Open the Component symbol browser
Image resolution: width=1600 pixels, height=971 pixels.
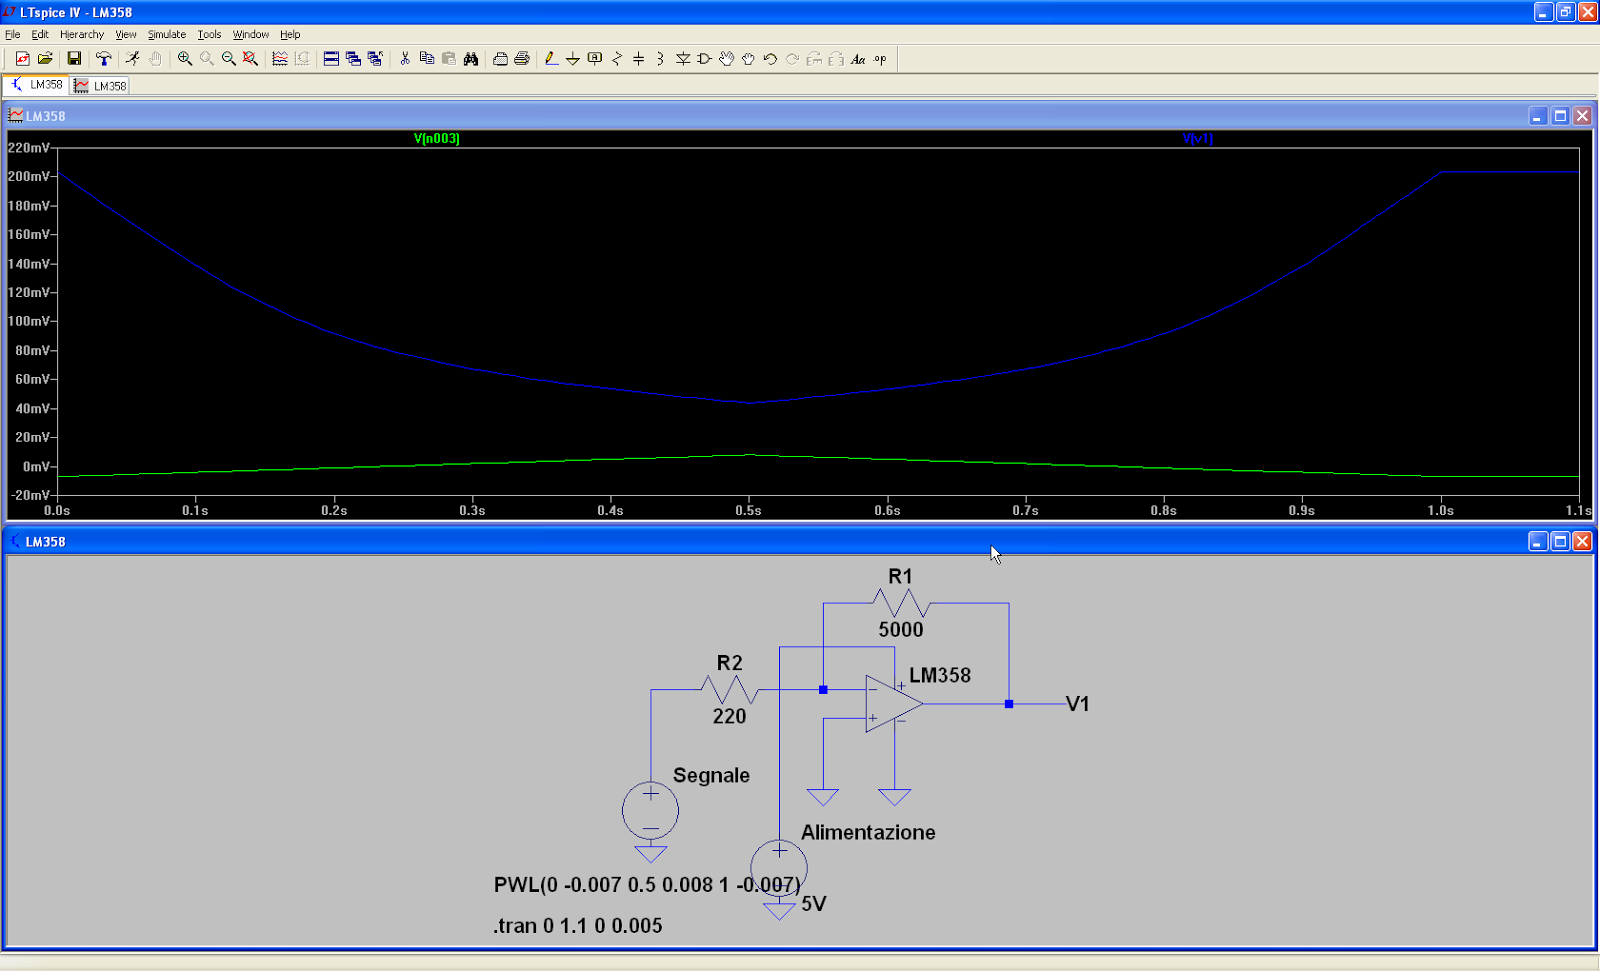(704, 59)
